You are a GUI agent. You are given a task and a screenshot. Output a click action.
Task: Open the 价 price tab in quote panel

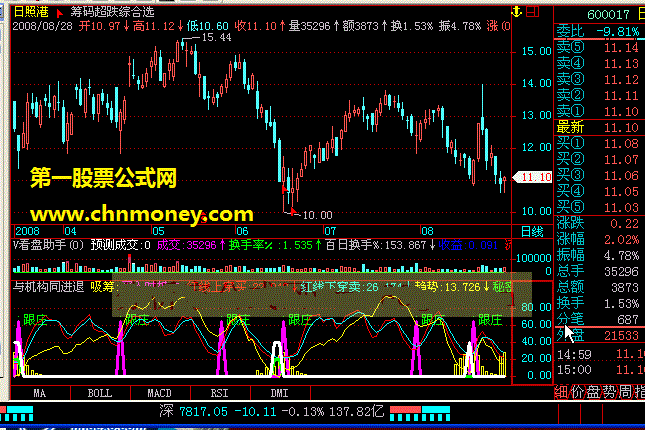(577, 392)
